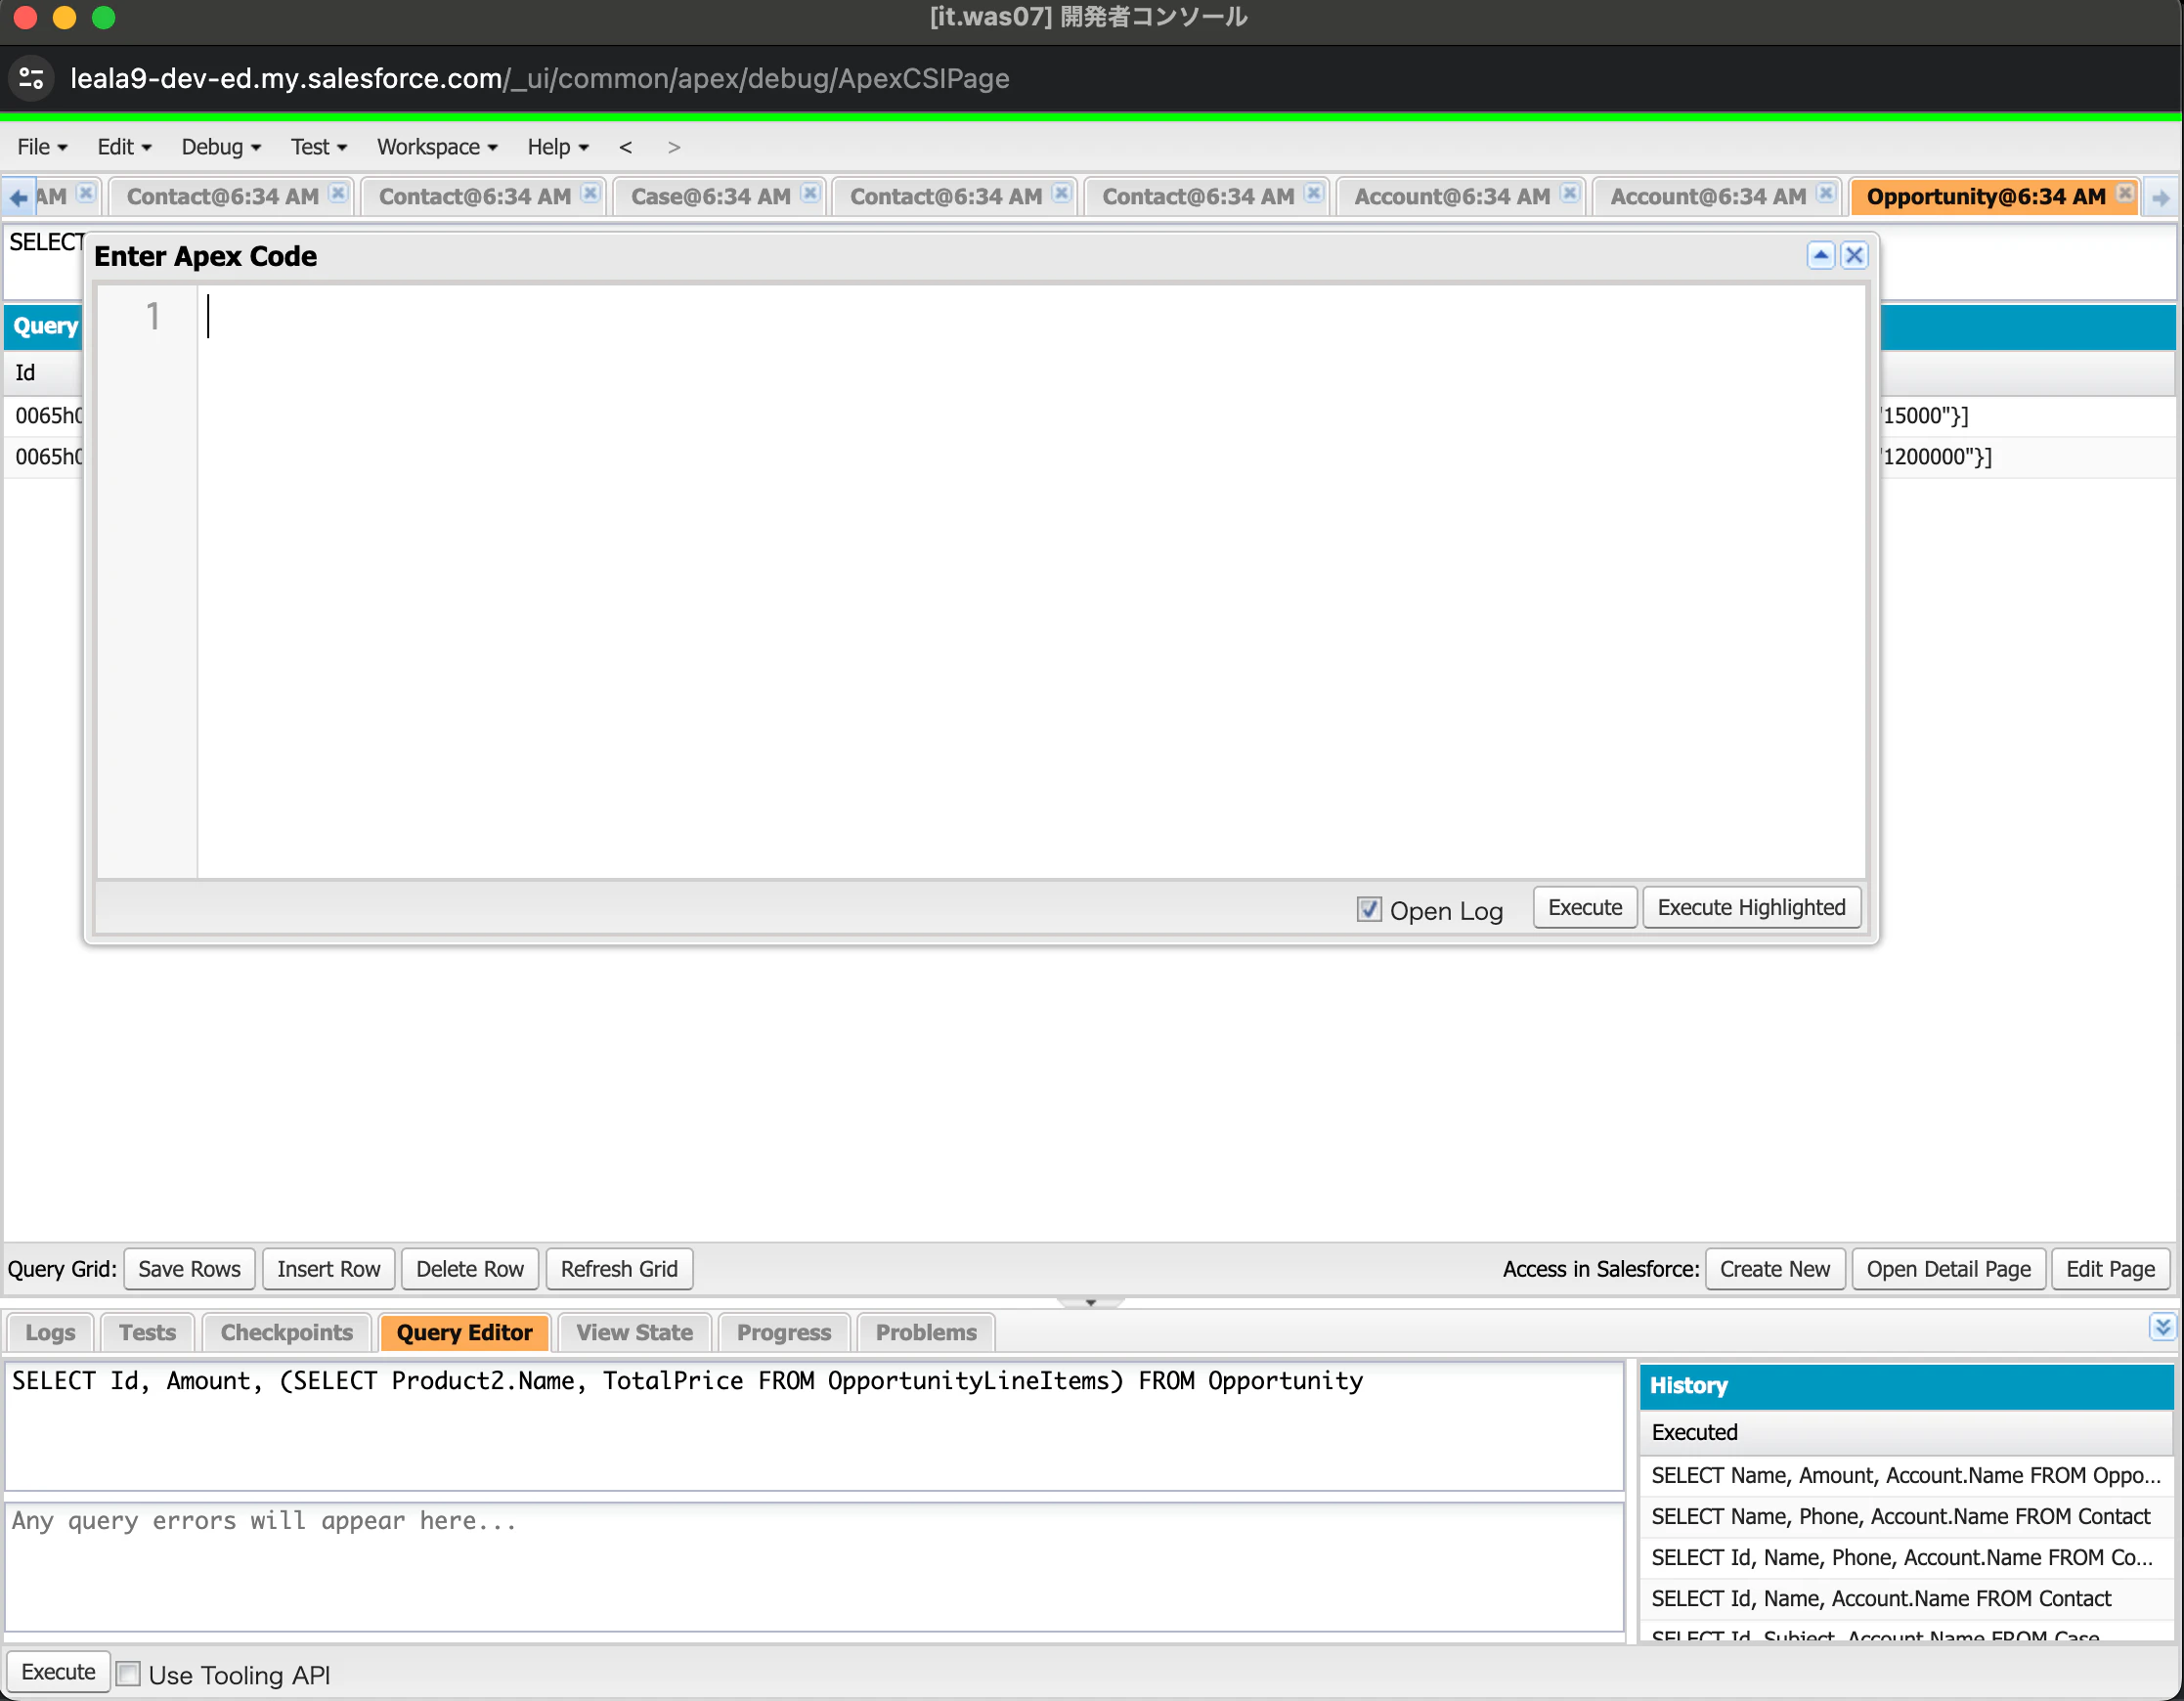This screenshot has height=1701, width=2184.
Task: Click the site settings icon in address bar
Action: point(31,78)
